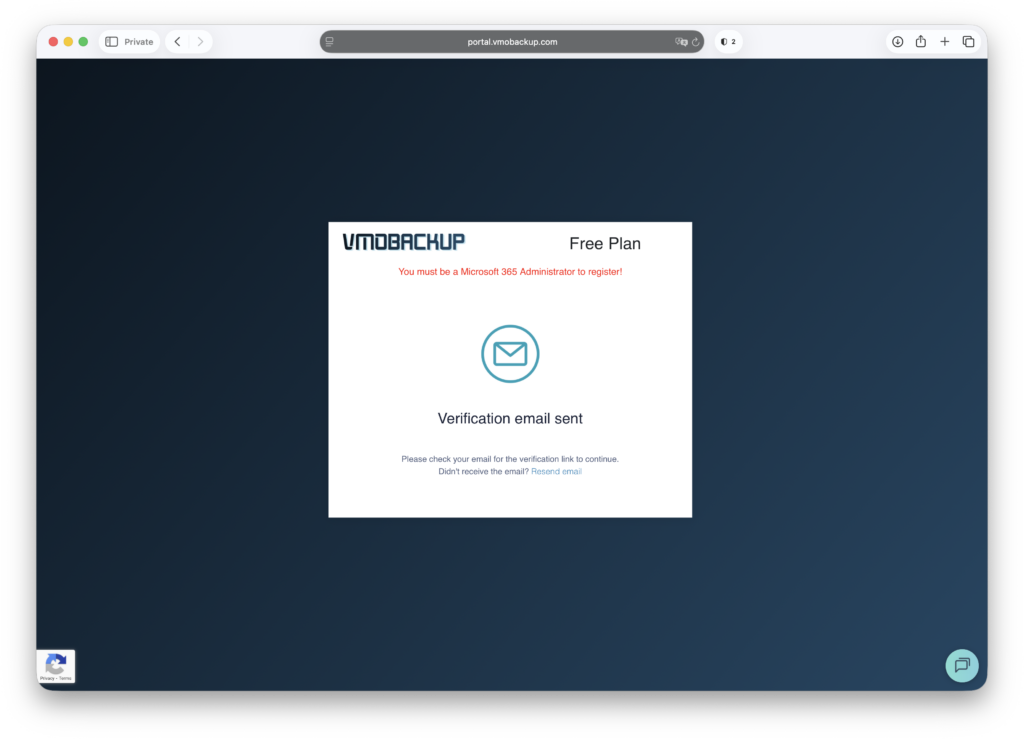Click the VMOBACKUP logo
The height and width of the screenshot is (739, 1024).
click(x=404, y=242)
